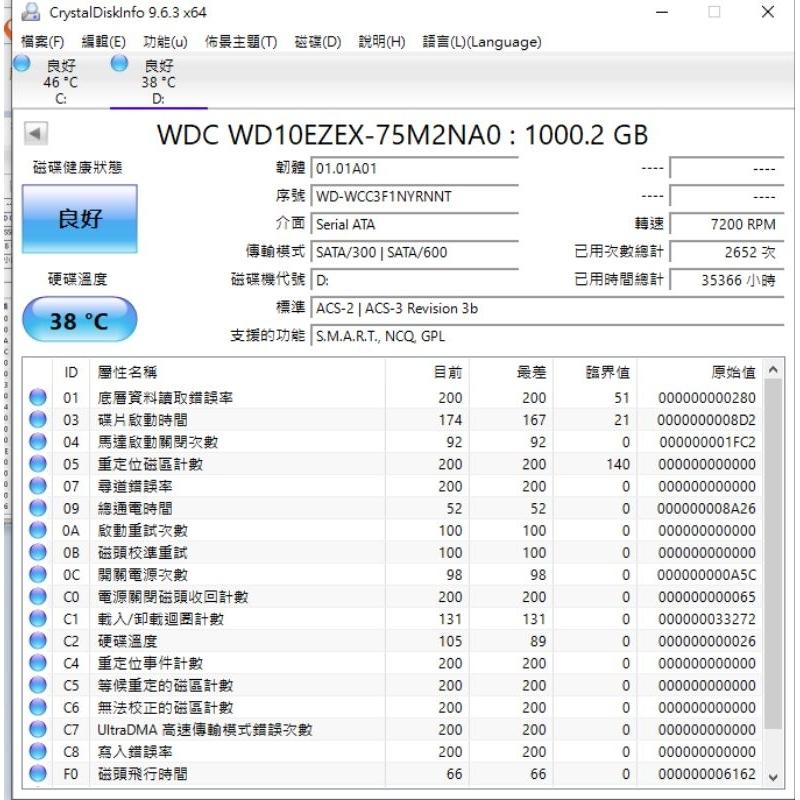Click status circle for attribute 03
The image size is (800, 800).
[x=38, y=419]
